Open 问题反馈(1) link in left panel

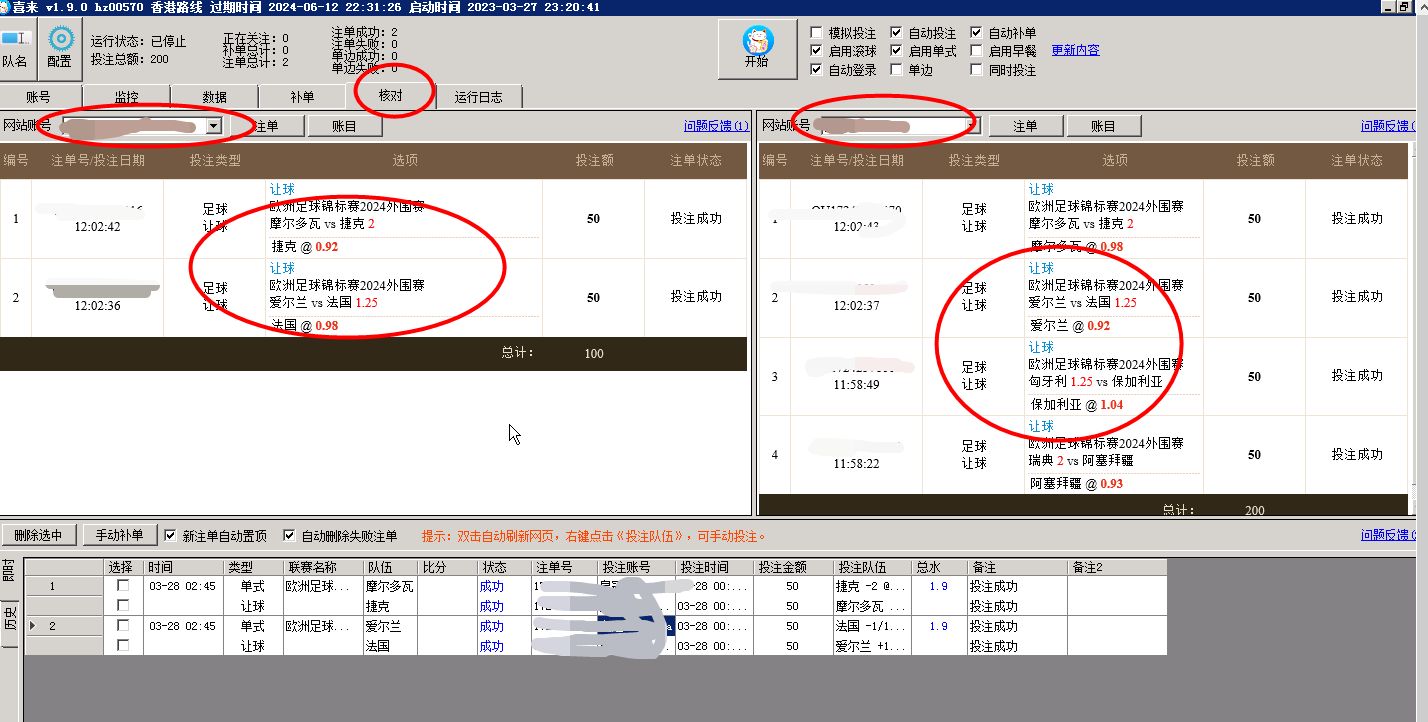(716, 126)
